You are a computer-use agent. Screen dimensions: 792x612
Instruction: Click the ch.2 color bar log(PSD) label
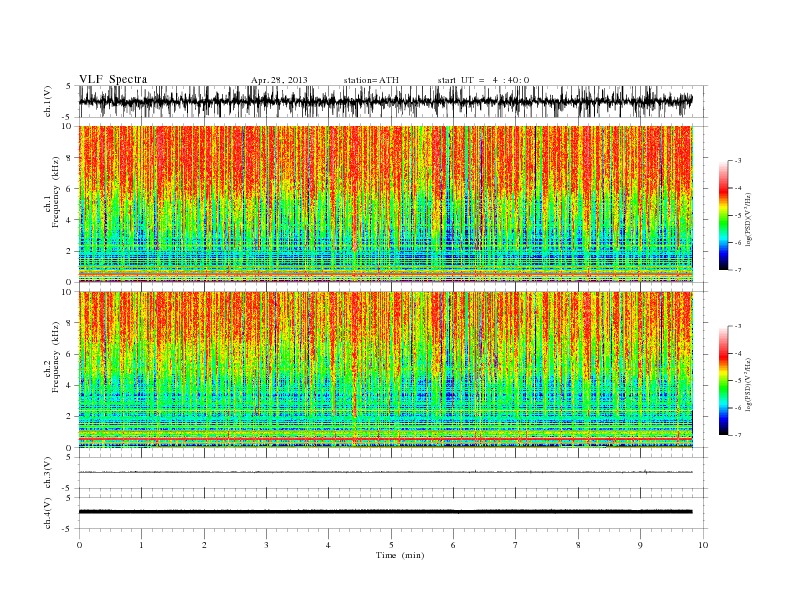(x=750, y=384)
